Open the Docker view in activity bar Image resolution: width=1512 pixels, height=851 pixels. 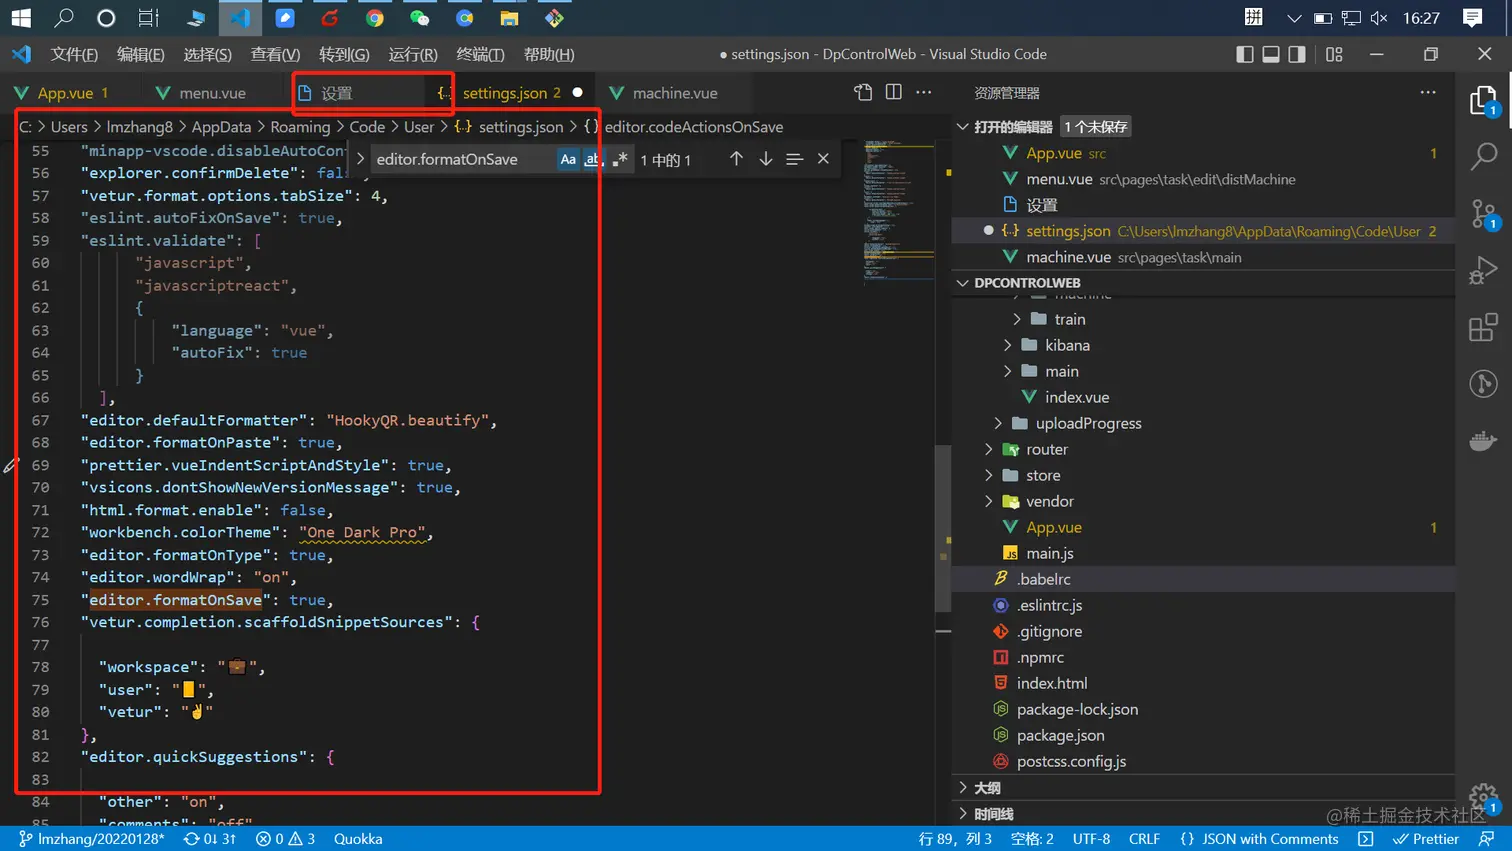(x=1483, y=441)
